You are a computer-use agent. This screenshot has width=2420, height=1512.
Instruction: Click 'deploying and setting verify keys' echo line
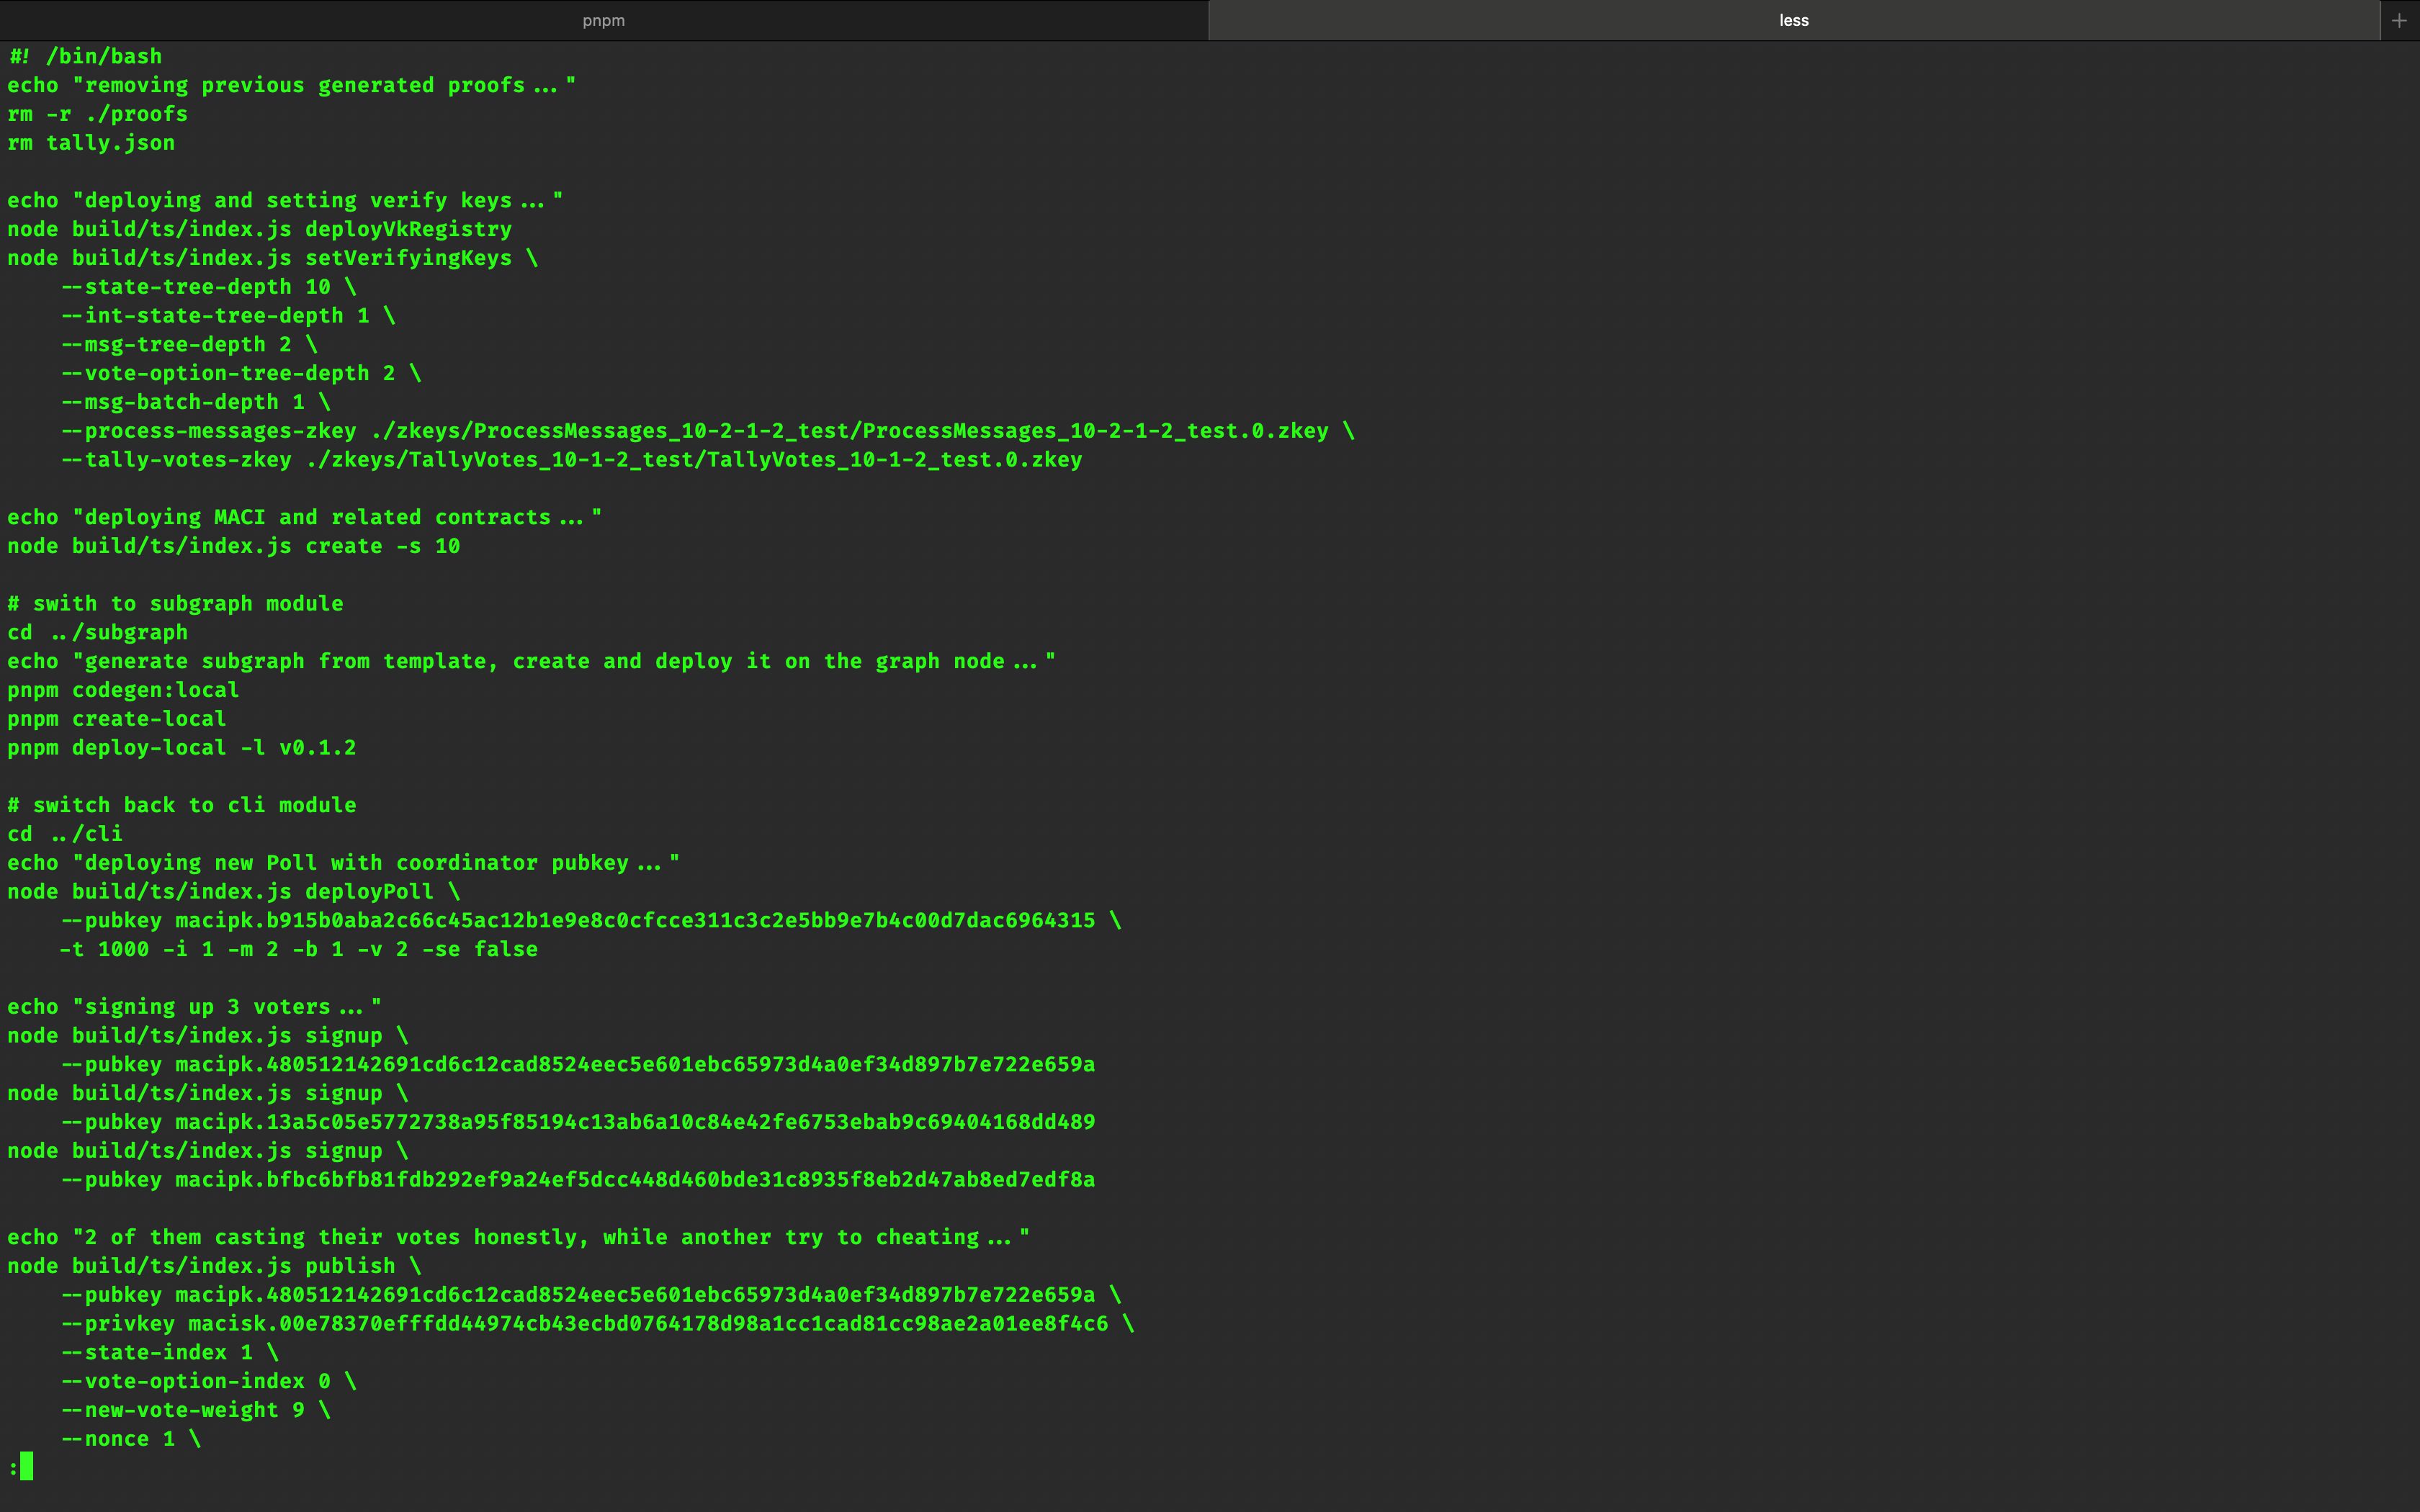286,201
